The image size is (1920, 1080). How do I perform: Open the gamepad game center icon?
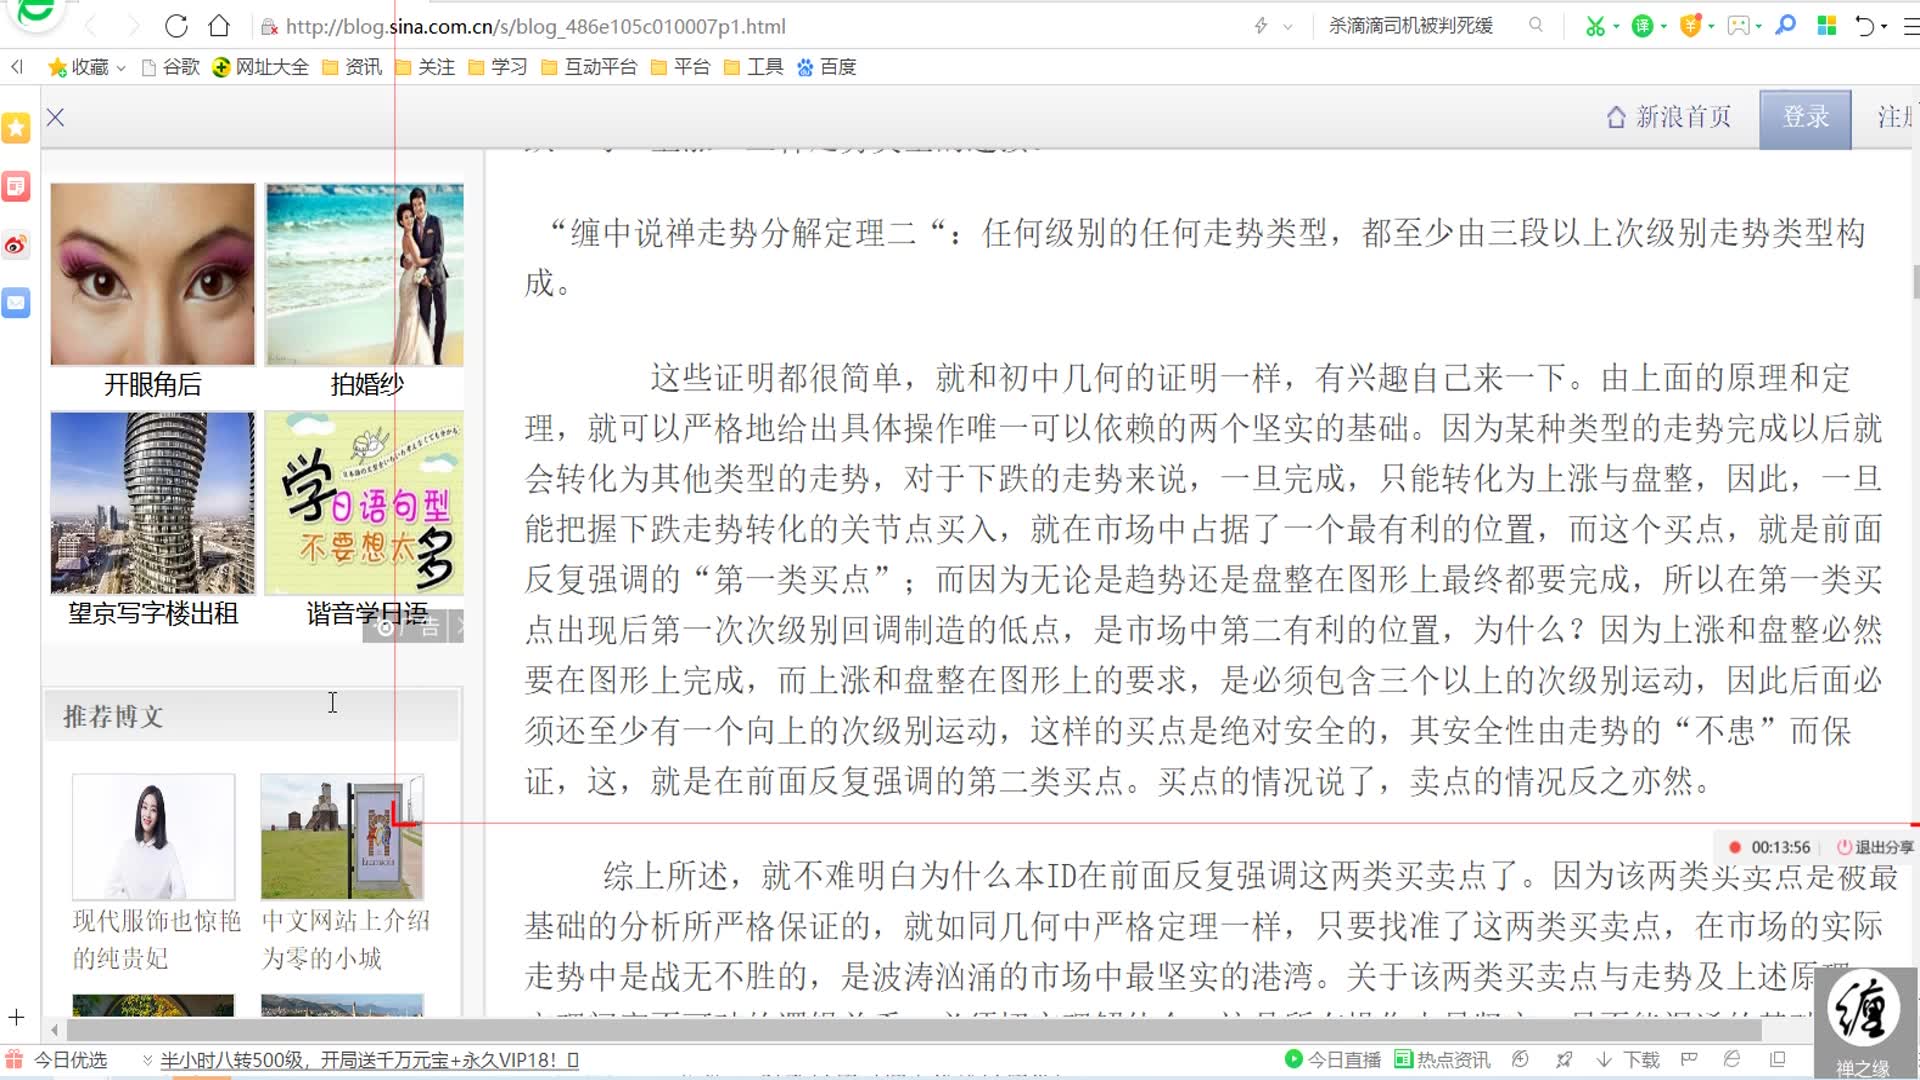[x=1738, y=25]
